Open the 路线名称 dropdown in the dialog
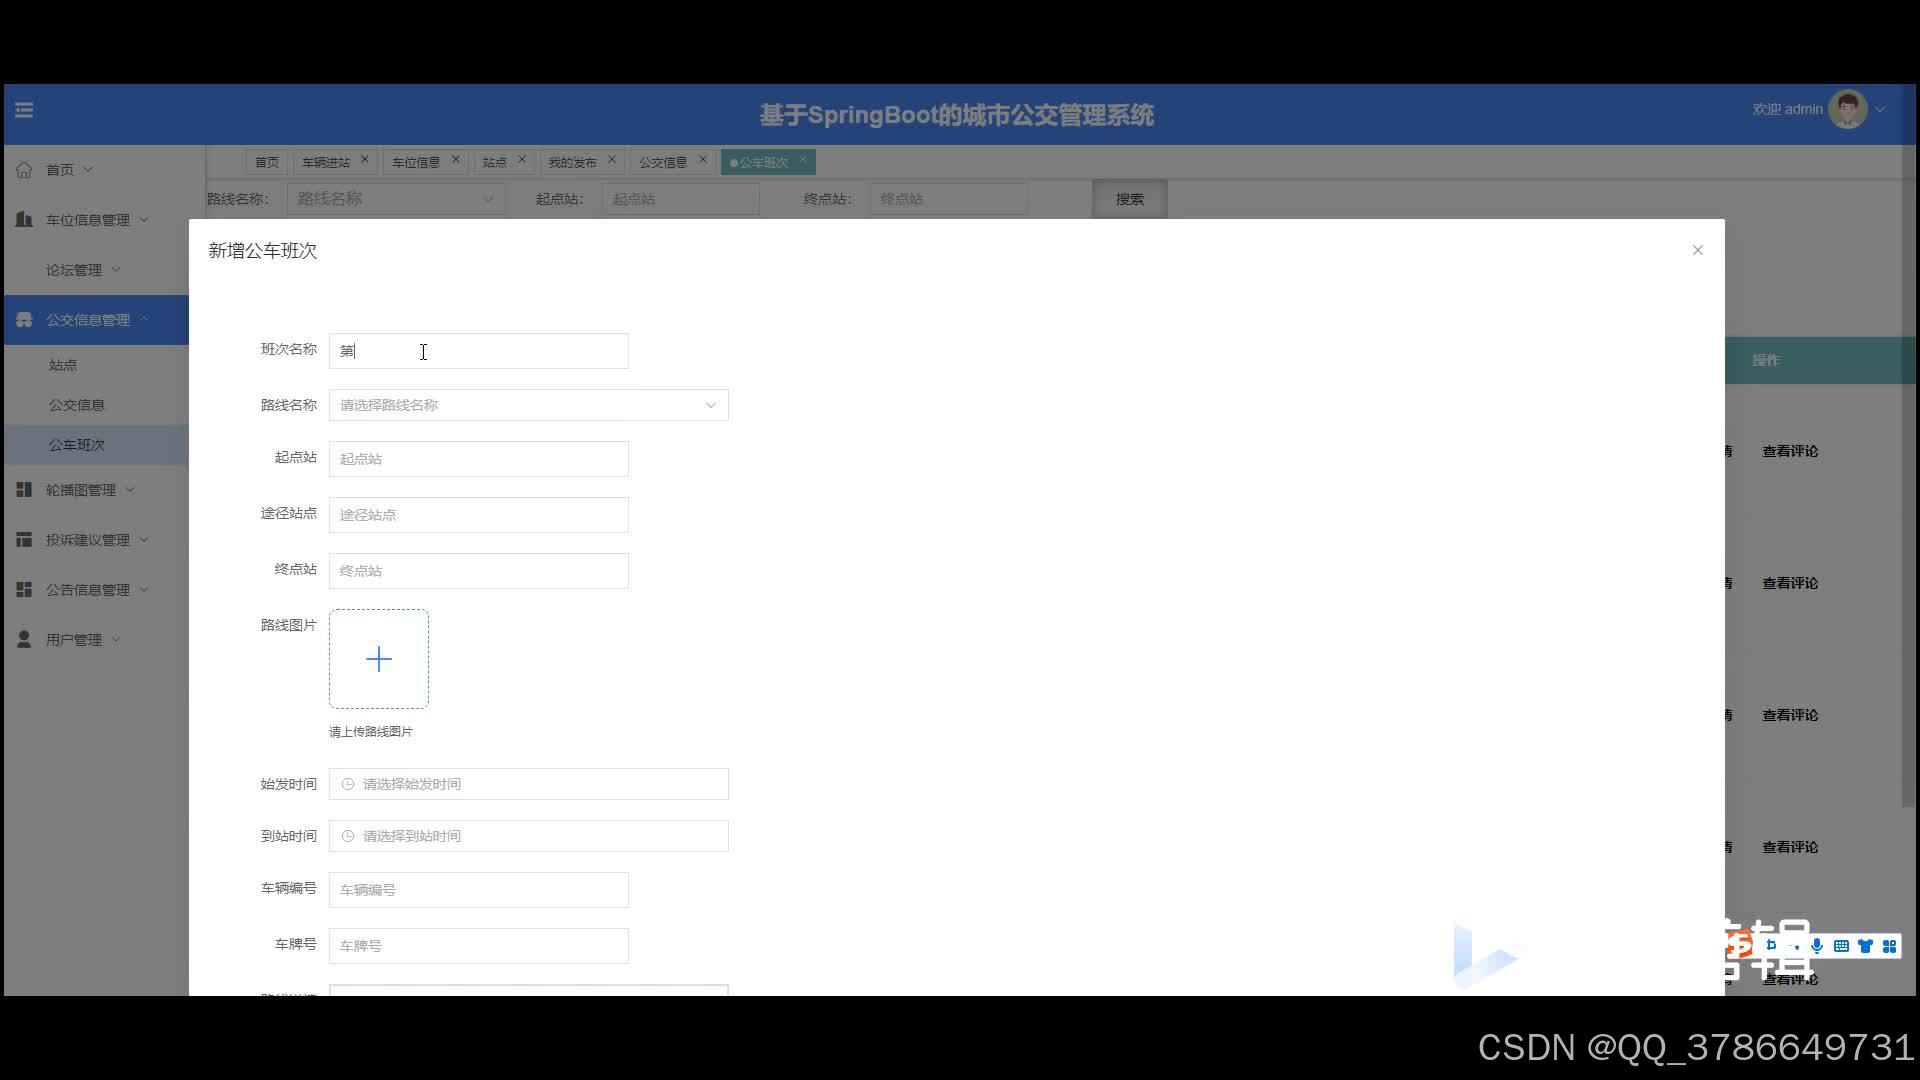The width and height of the screenshot is (1920, 1080). pyautogui.click(x=528, y=405)
